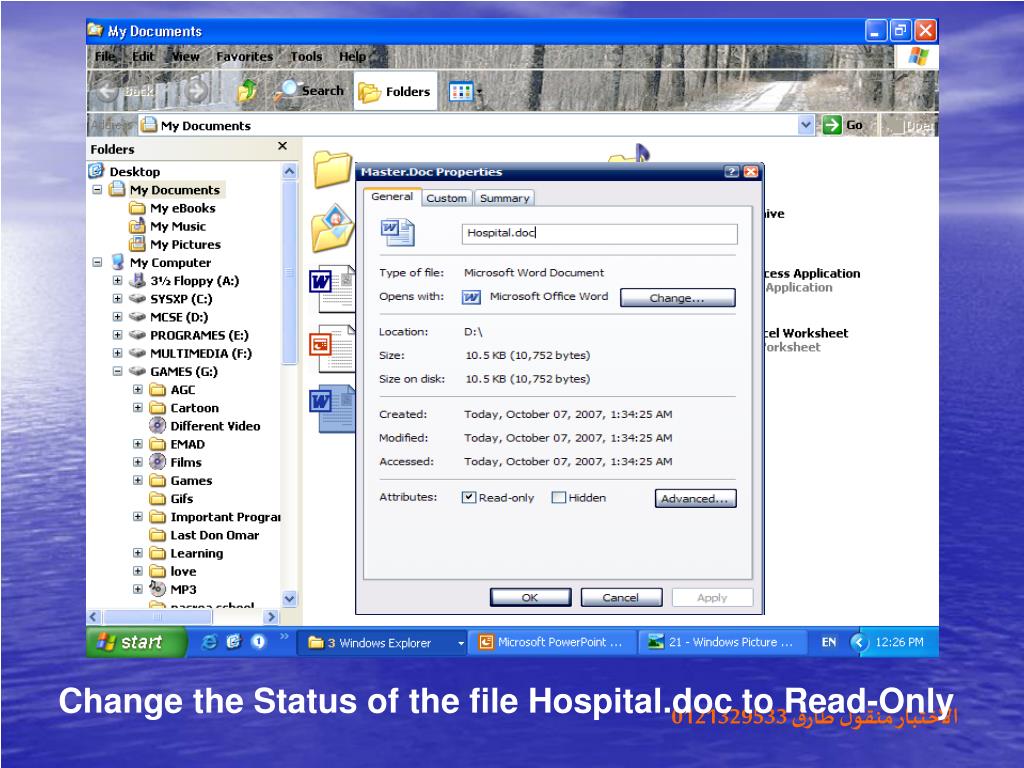Viewport: 1024px width, 768px height.
Task: Click the help question mark in Properties title bar
Action: point(731,172)
